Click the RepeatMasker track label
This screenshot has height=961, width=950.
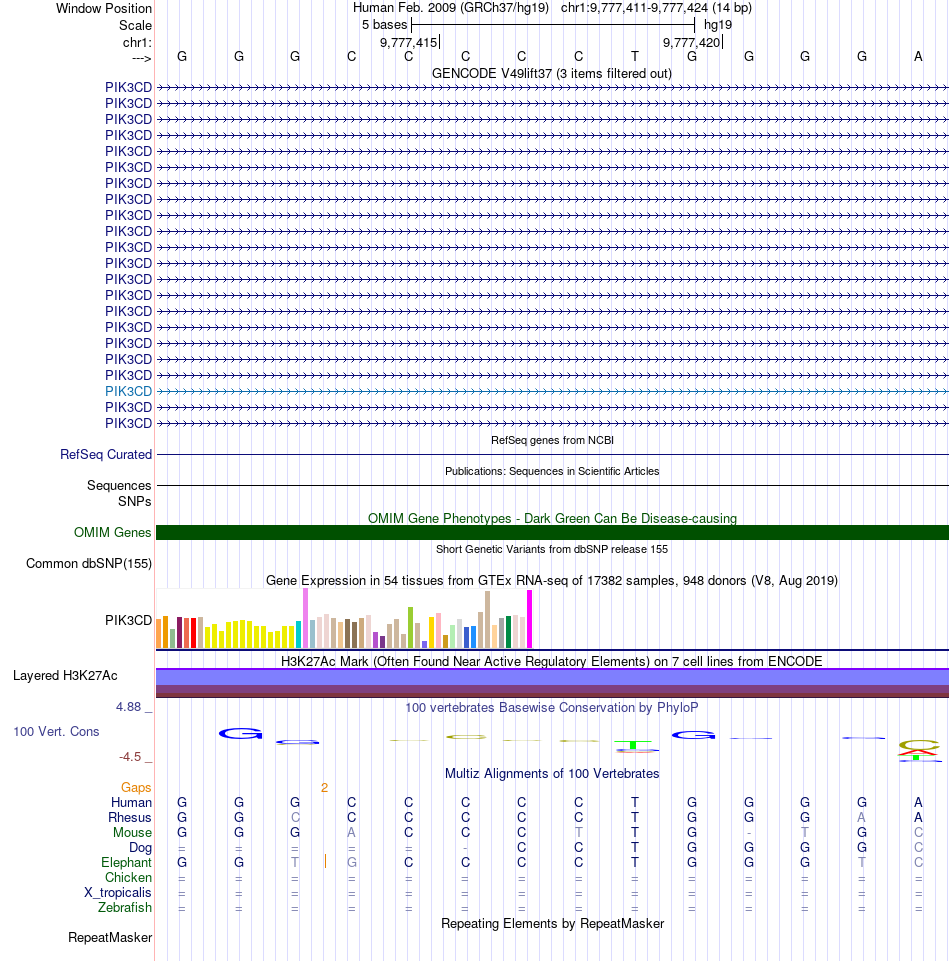tap(110, 938)
